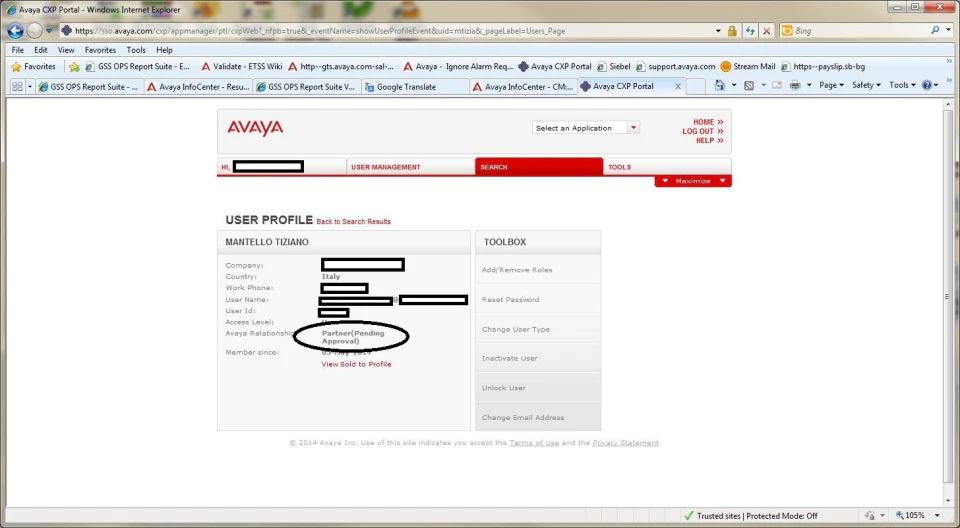
Task: Click the Refresh page icon
Action: 750,31
